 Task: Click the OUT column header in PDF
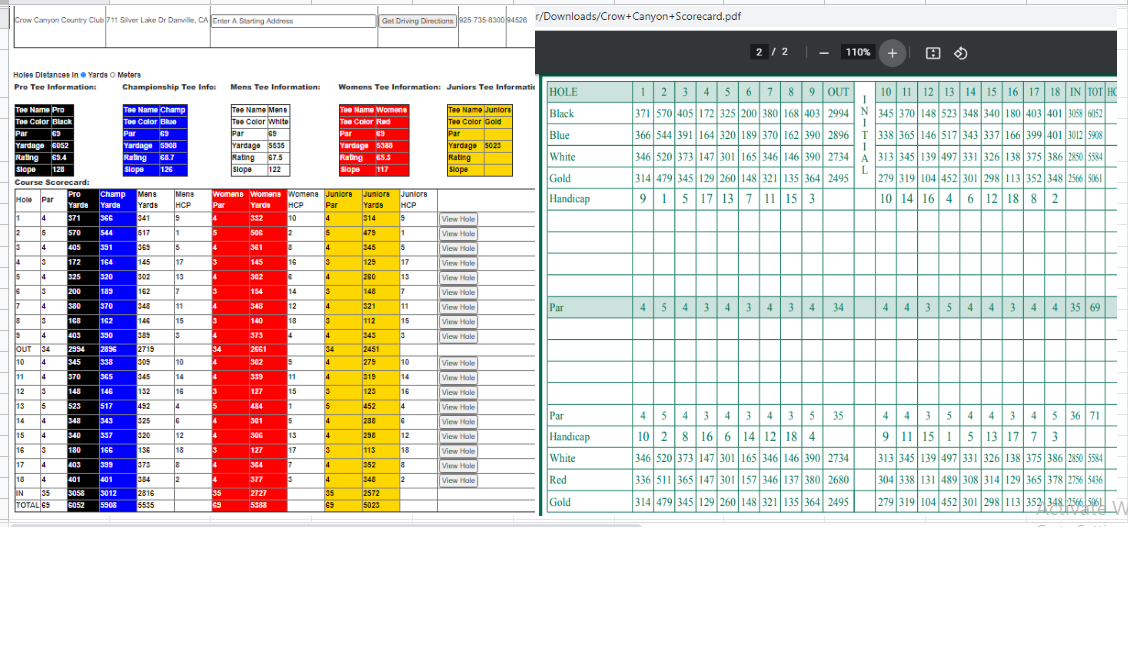pos(838,92)
